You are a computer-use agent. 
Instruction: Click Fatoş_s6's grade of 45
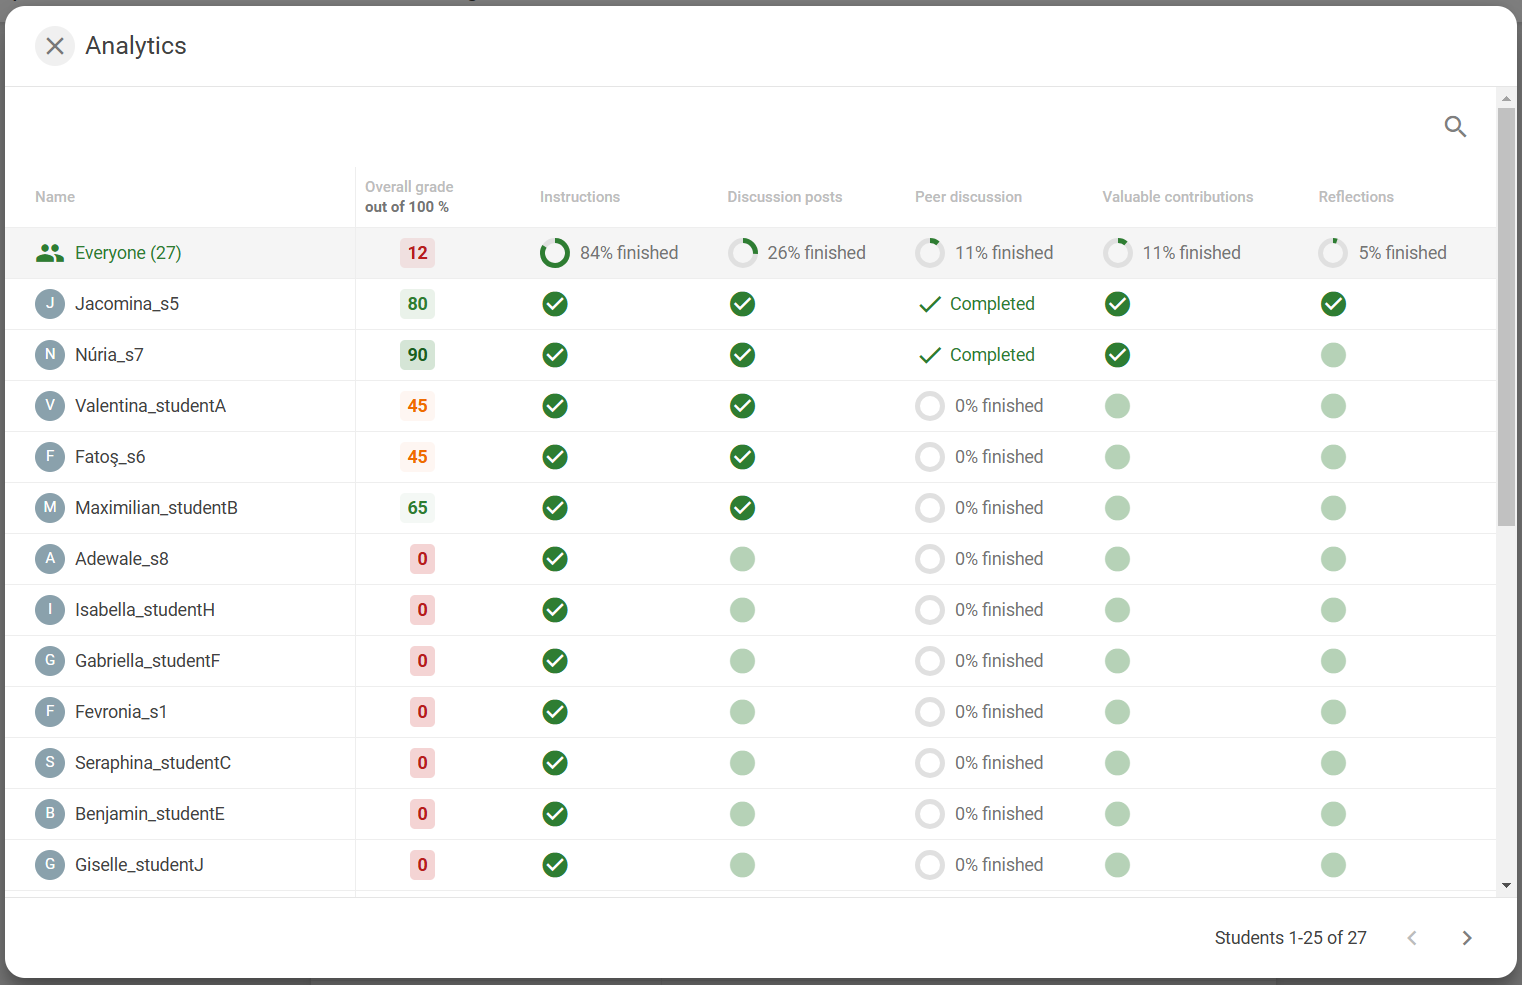click(418, 457)
